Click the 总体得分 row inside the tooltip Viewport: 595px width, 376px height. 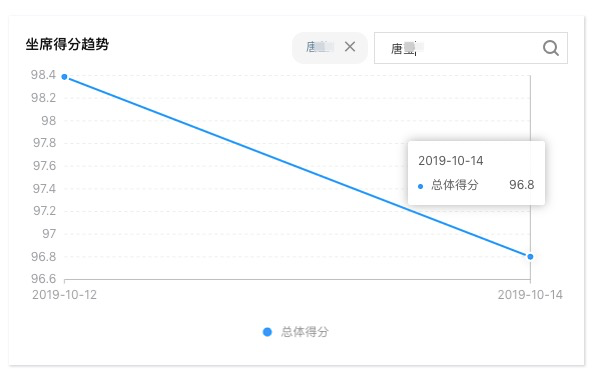[476, 185]
